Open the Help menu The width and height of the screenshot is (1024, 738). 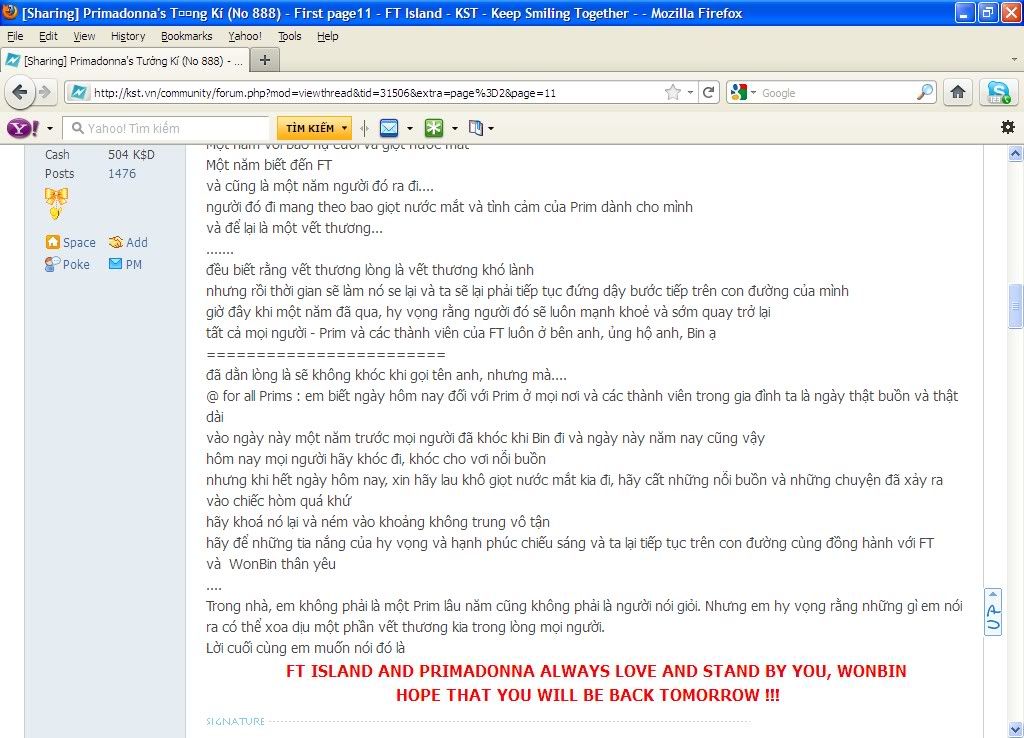pos(328,37)
